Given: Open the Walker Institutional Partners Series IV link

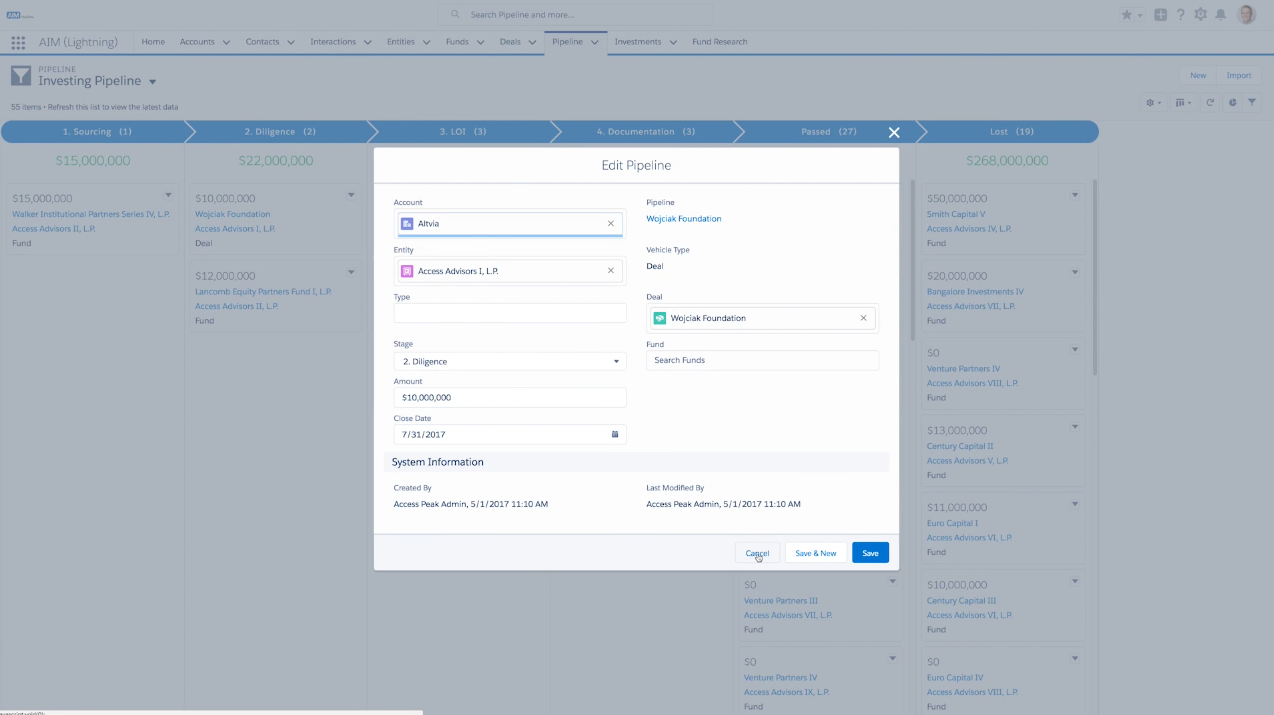Looking at the screenshot, I should pyautogui.click(x=91, y=214).
